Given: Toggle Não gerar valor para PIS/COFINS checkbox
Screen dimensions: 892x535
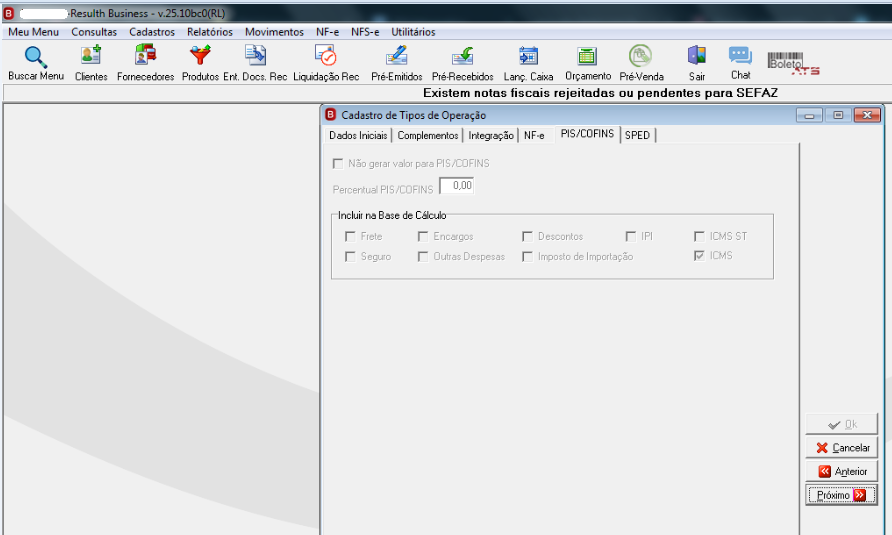Looking at the screenshot, I should click(338, 164).
